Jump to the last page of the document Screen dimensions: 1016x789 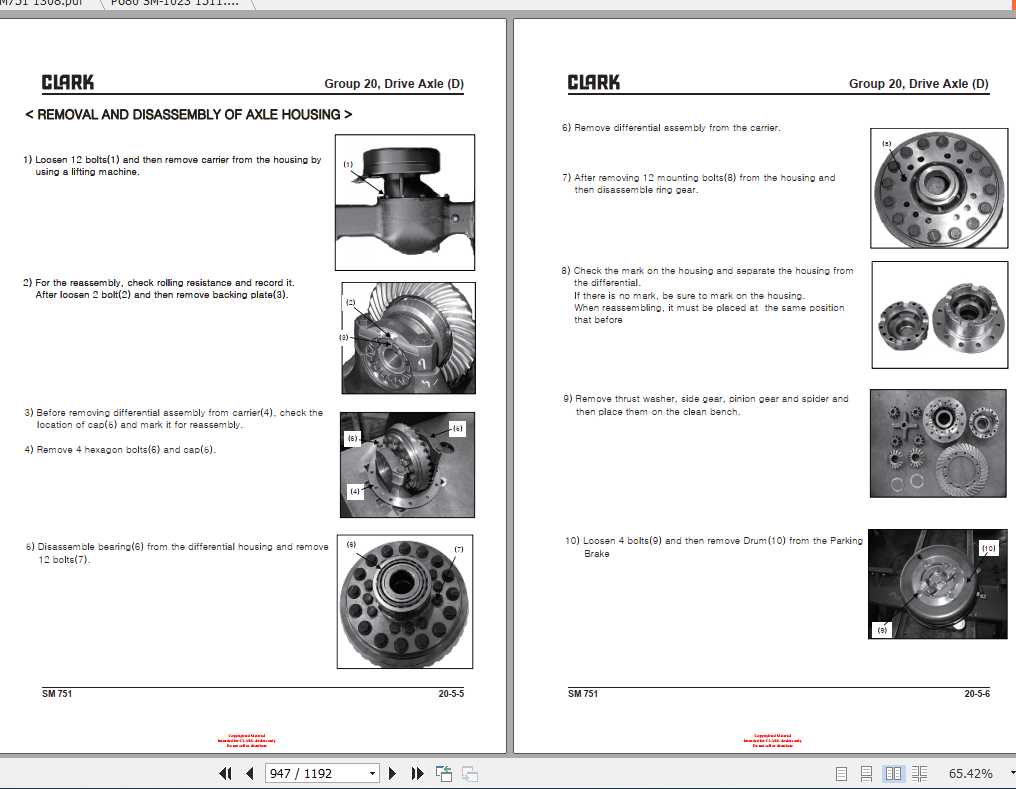coord(417,773)
